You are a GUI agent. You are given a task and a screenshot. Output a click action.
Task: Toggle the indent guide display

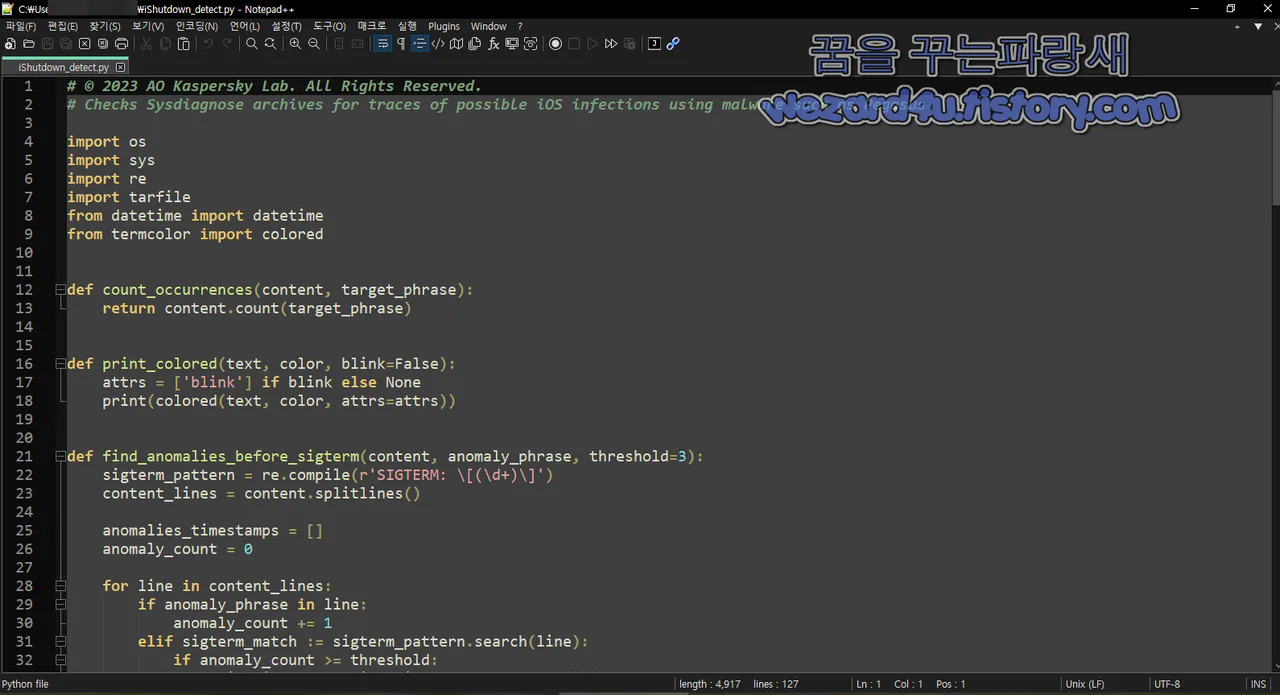tap(420, 43)
